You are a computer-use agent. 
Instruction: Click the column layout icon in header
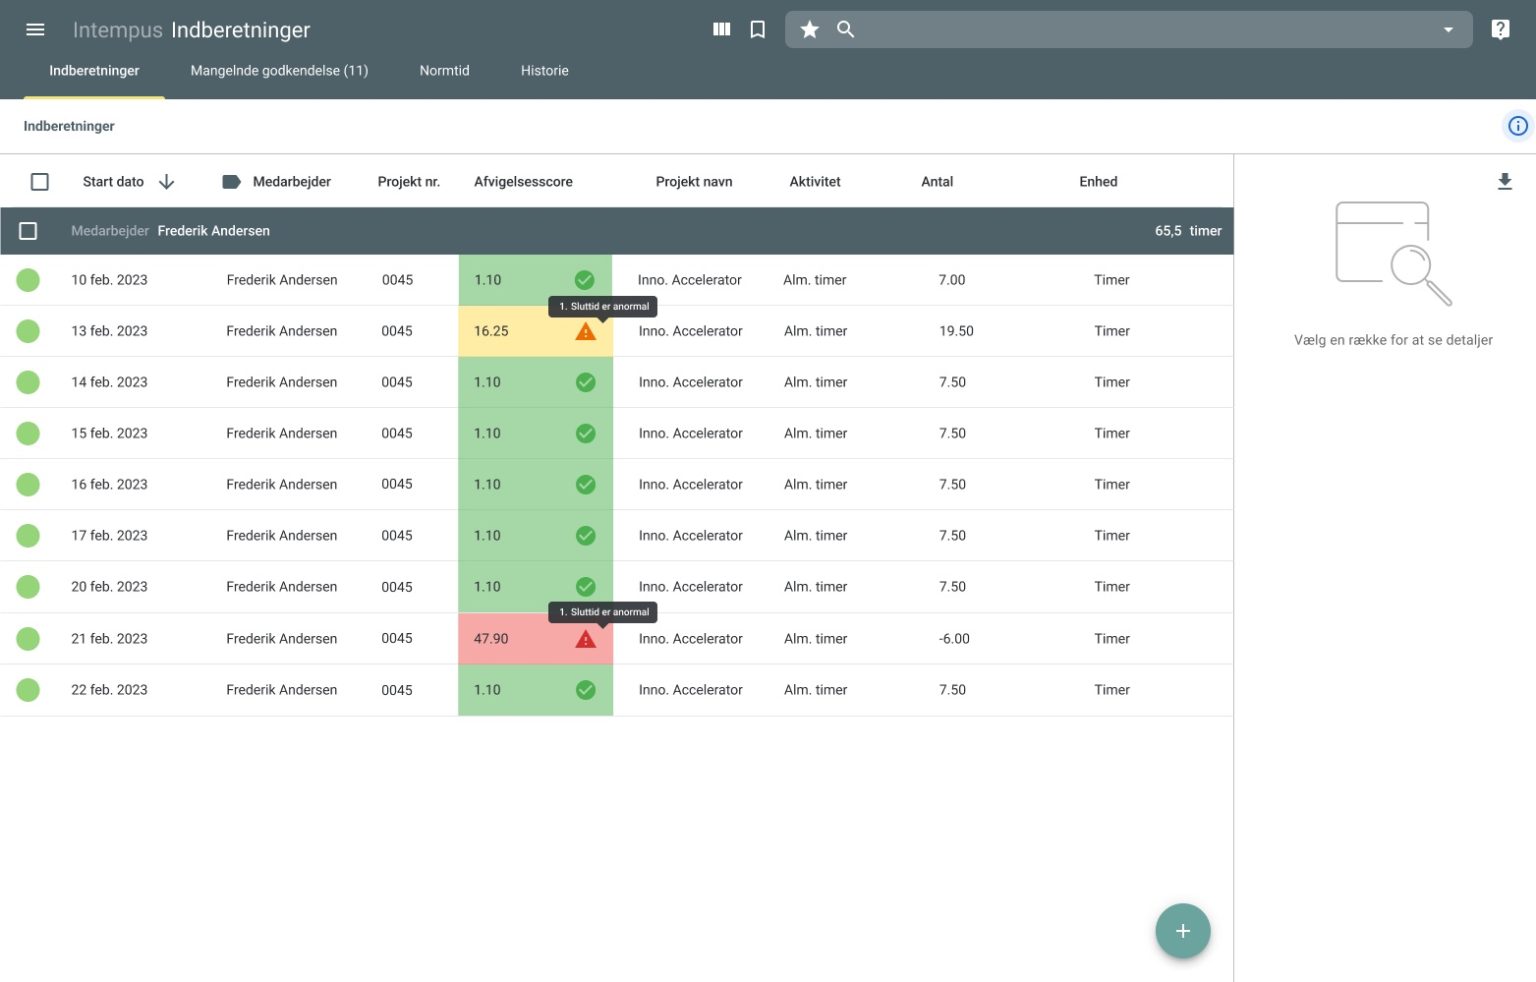[x=721, y=30]
